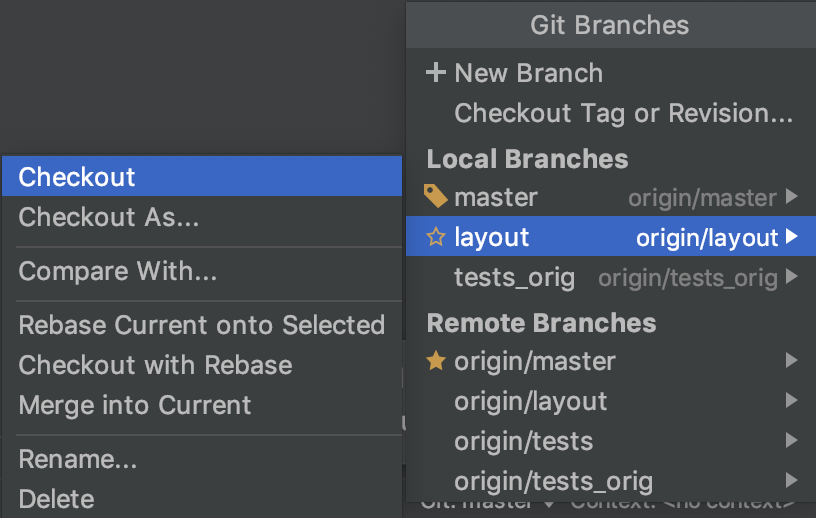
Task: Expand the tests_orig local branch arrow
Action: point(792,278)
